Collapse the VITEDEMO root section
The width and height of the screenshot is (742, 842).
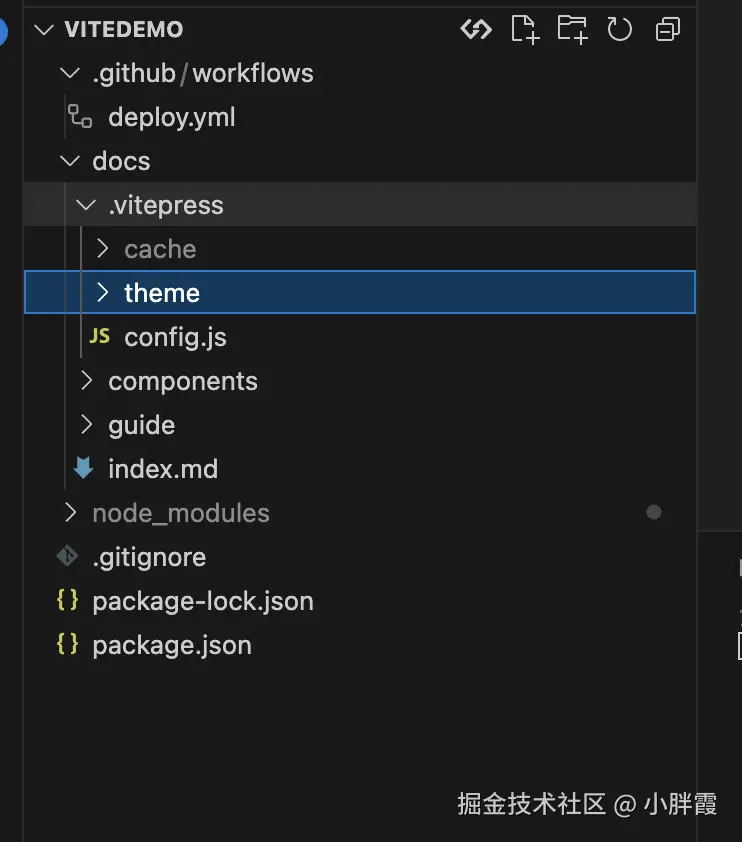tap(44, 29)
